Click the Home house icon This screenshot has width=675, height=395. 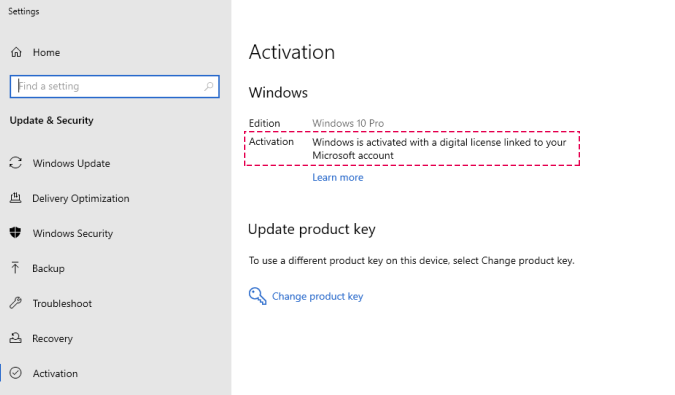pos(16,52)
